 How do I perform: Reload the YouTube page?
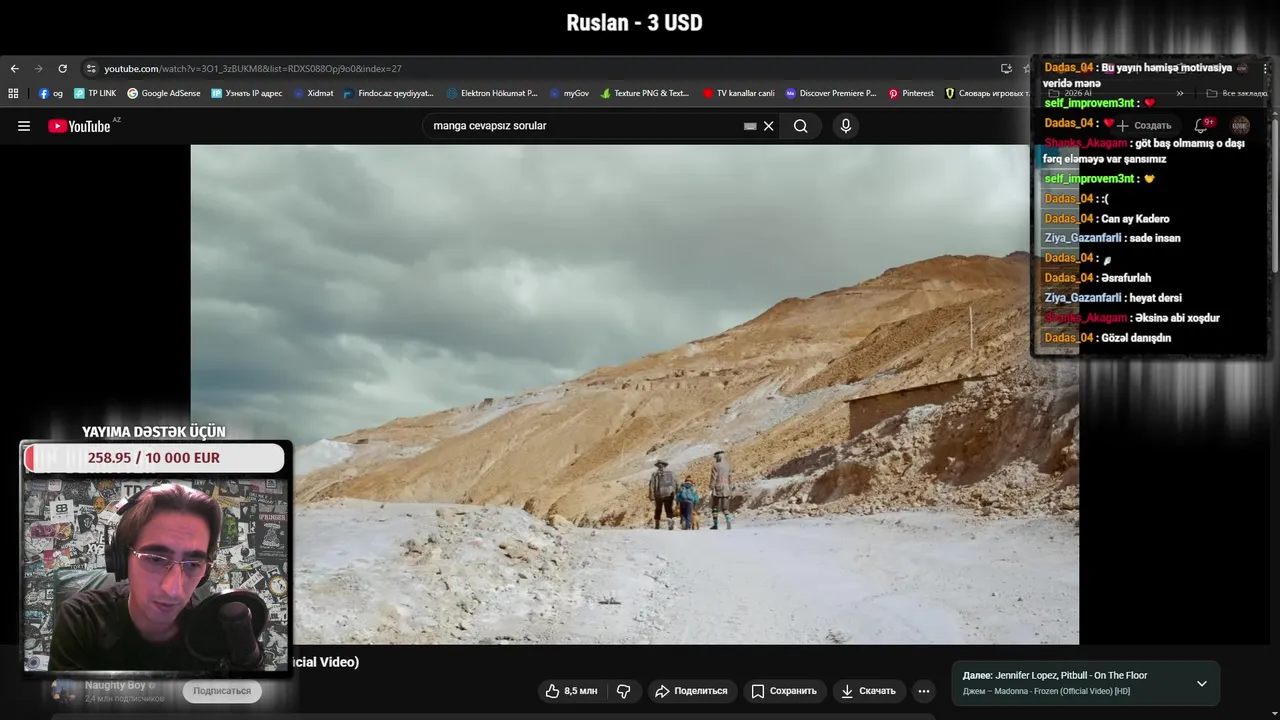pyautogui.click(x=62, y=69)
